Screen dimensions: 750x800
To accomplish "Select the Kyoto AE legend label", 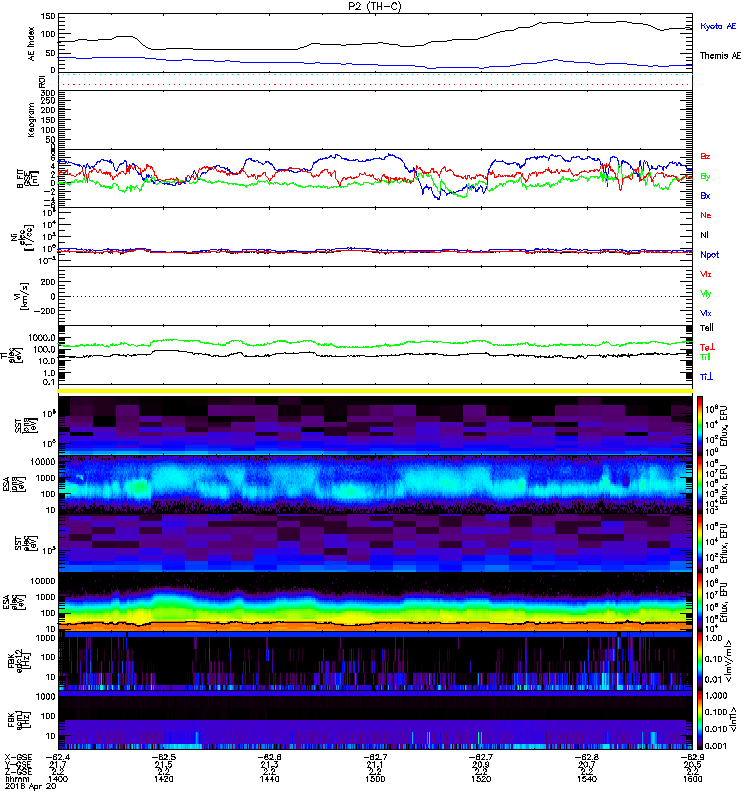I will point(718,26).
